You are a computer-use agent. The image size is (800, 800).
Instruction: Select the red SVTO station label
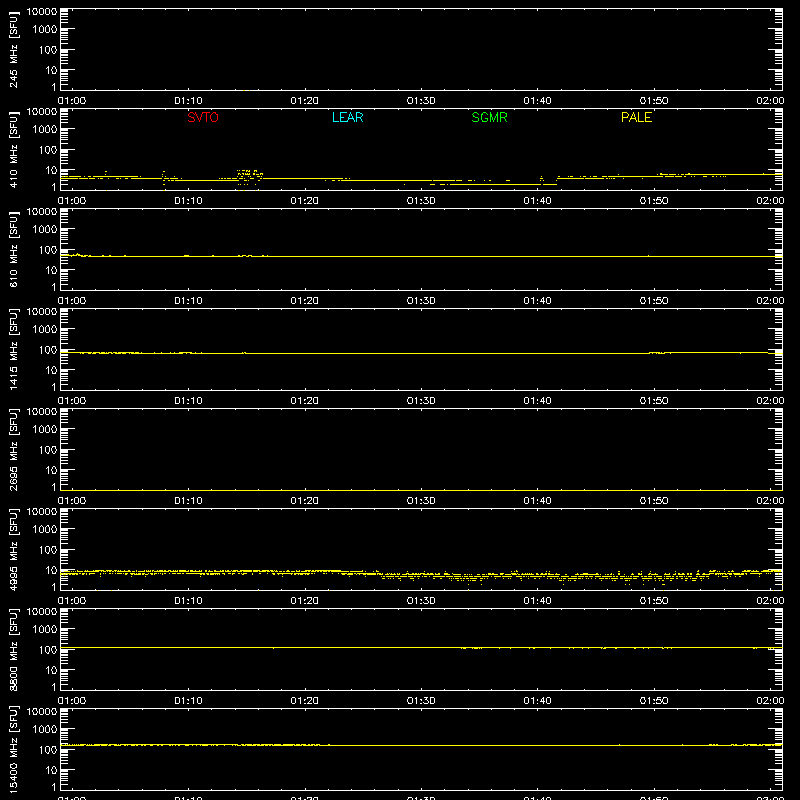[x=203, y=117]
